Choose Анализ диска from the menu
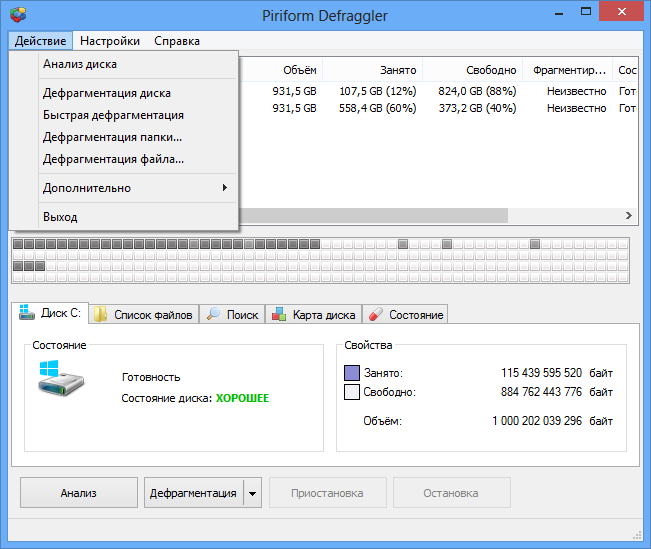 point(124,64)
